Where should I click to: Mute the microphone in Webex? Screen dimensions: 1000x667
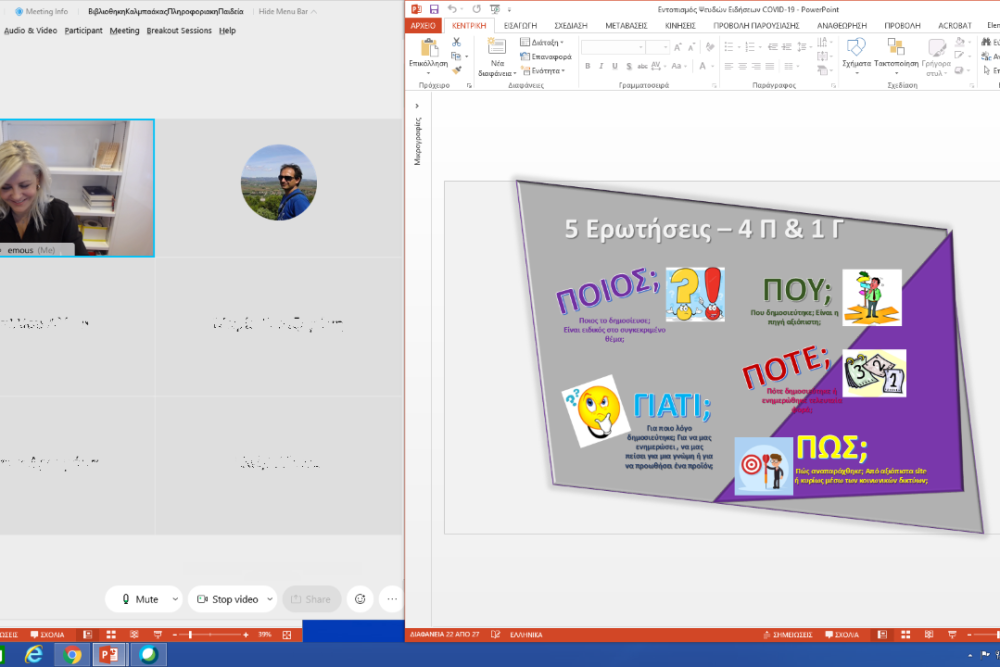pyautogui.click(x=139, y=599)
